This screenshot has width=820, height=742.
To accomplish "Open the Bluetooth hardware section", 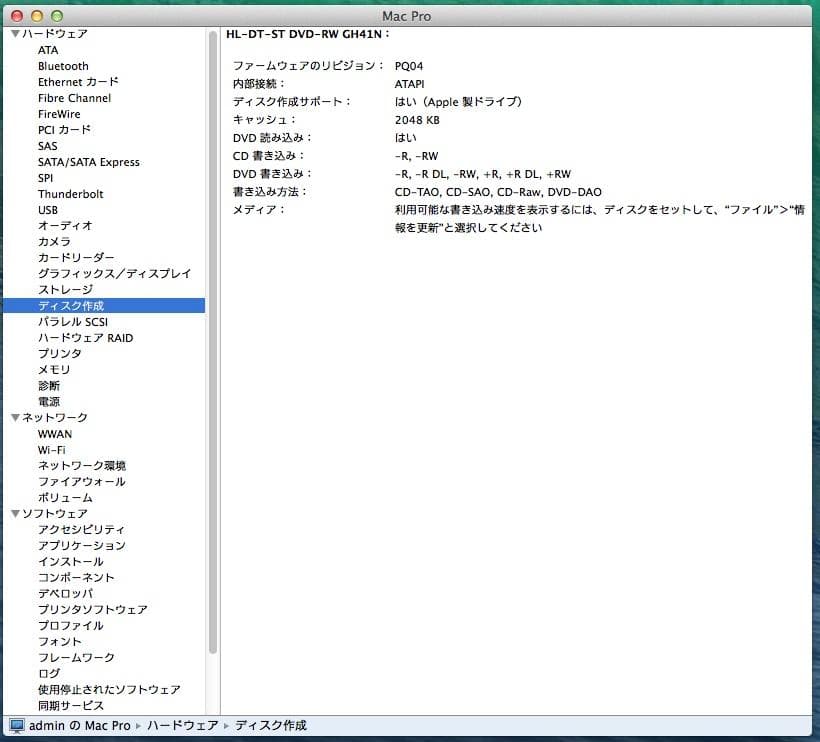I will 62,65.
